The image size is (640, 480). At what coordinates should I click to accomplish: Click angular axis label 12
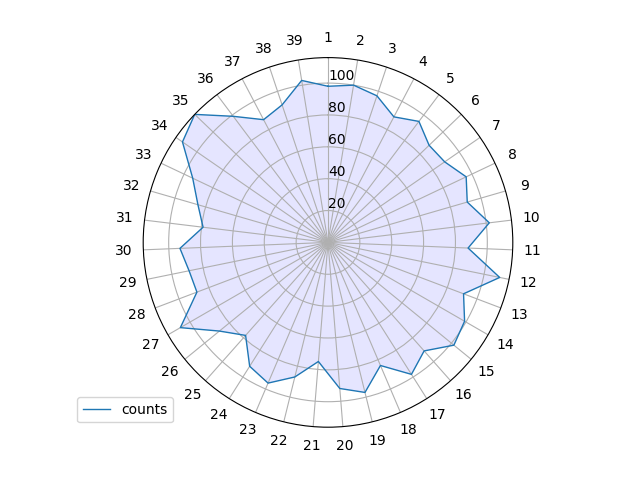click(x=528, y=282)
